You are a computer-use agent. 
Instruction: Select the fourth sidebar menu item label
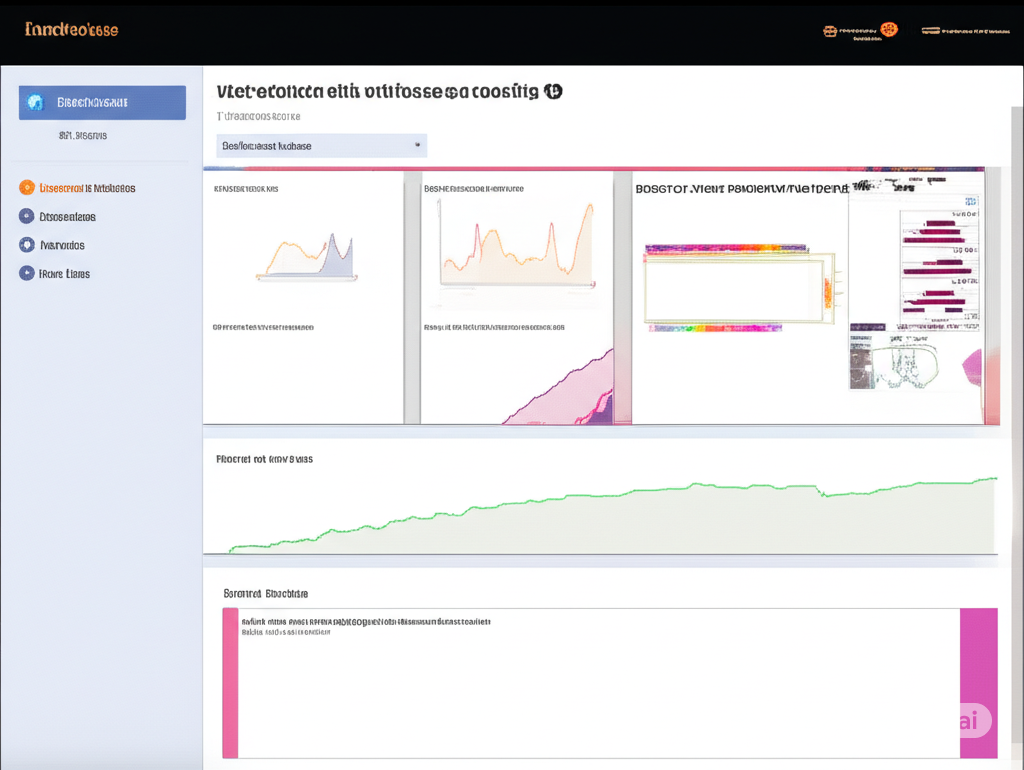point(64,274)
